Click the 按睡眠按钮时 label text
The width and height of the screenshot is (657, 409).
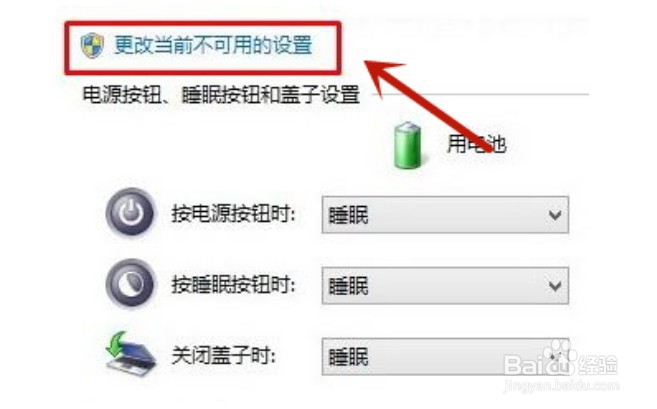point(234,285)
